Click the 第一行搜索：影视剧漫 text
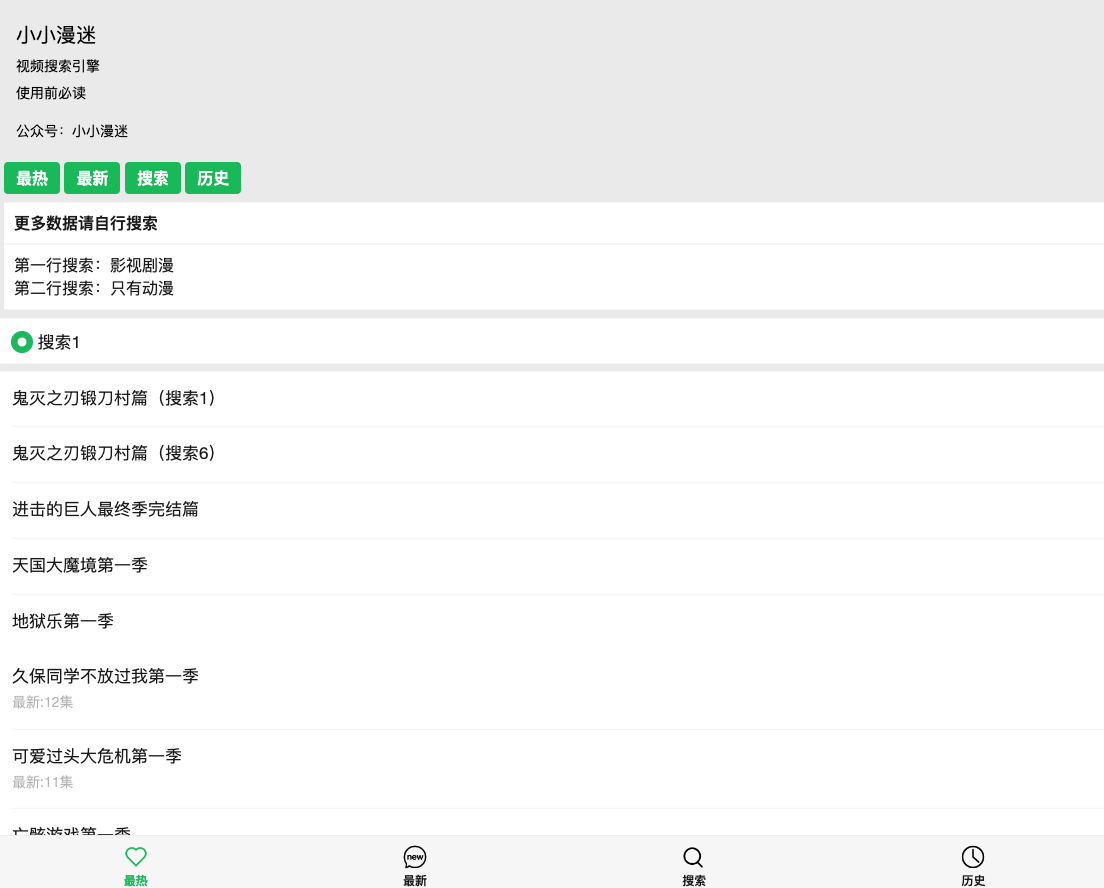This screenshot has width=1104, height=888. [94, 265]
